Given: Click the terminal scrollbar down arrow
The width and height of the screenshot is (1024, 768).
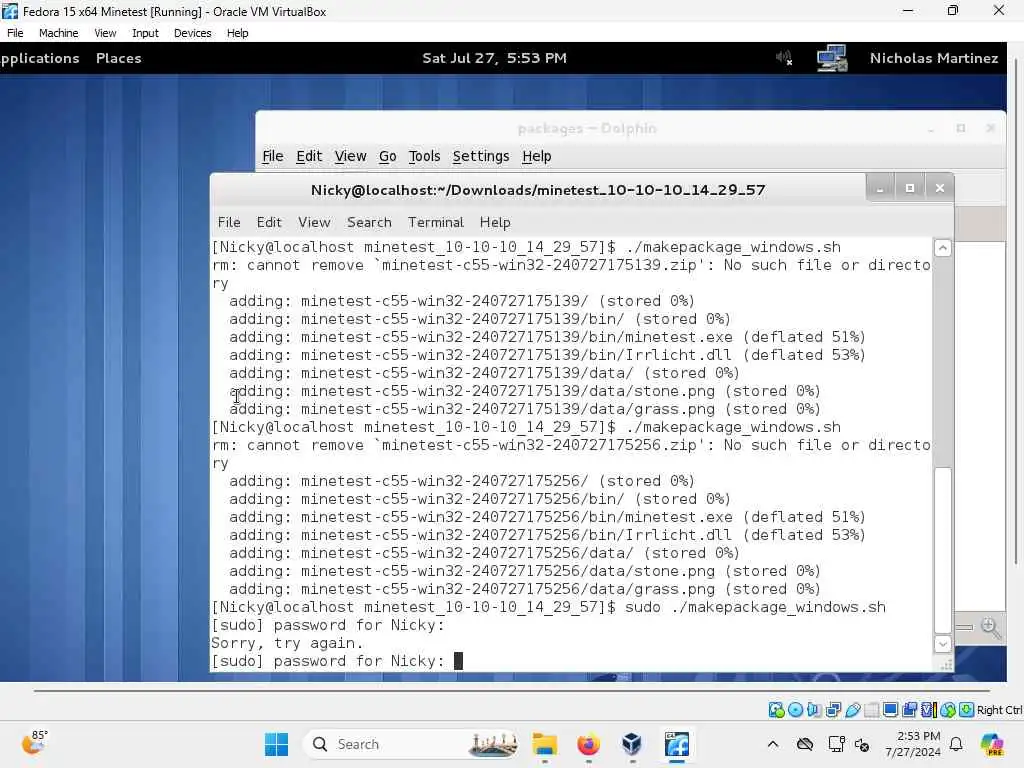Looking at the screenshot, I should pos(942,644).
